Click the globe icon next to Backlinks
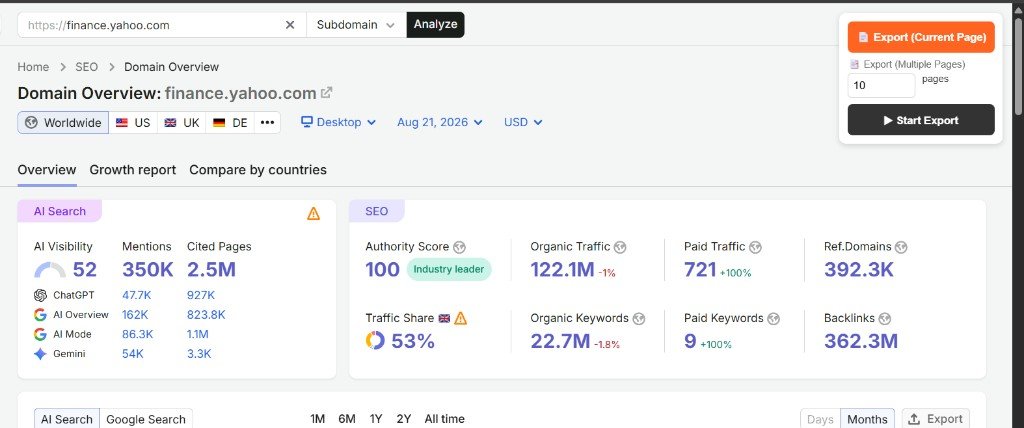This screenshot has height=428, width=1024. click(x=885, y=319)
